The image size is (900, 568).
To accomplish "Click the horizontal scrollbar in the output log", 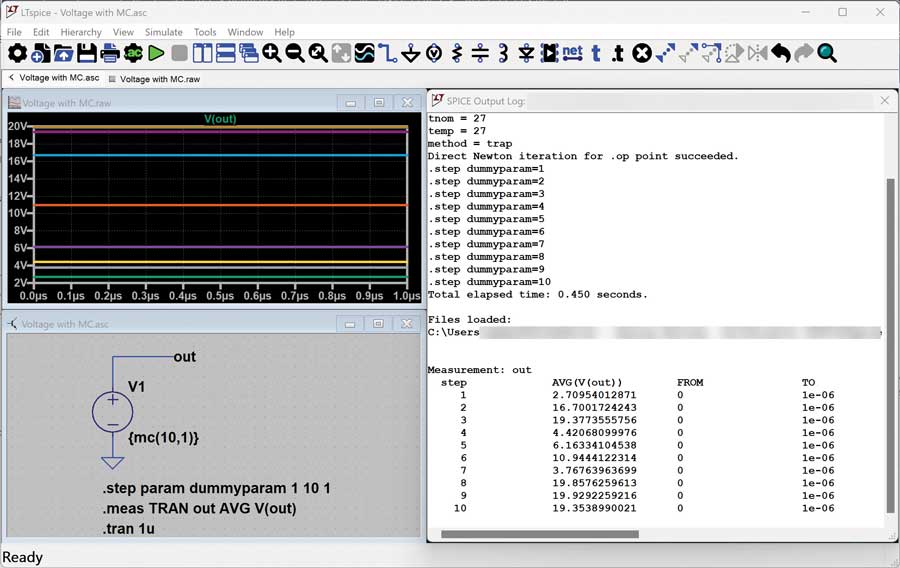I will 540,534.
